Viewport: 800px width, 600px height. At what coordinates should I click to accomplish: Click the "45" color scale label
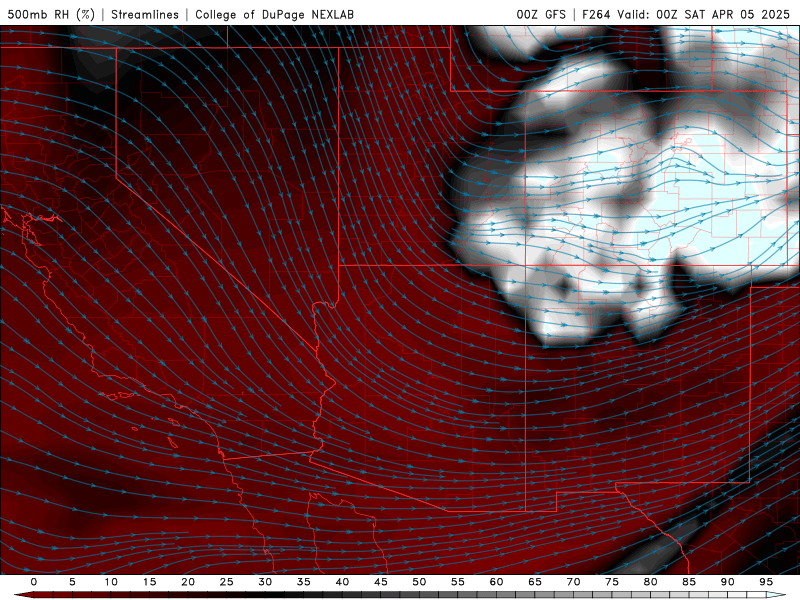tap(381, 582)
